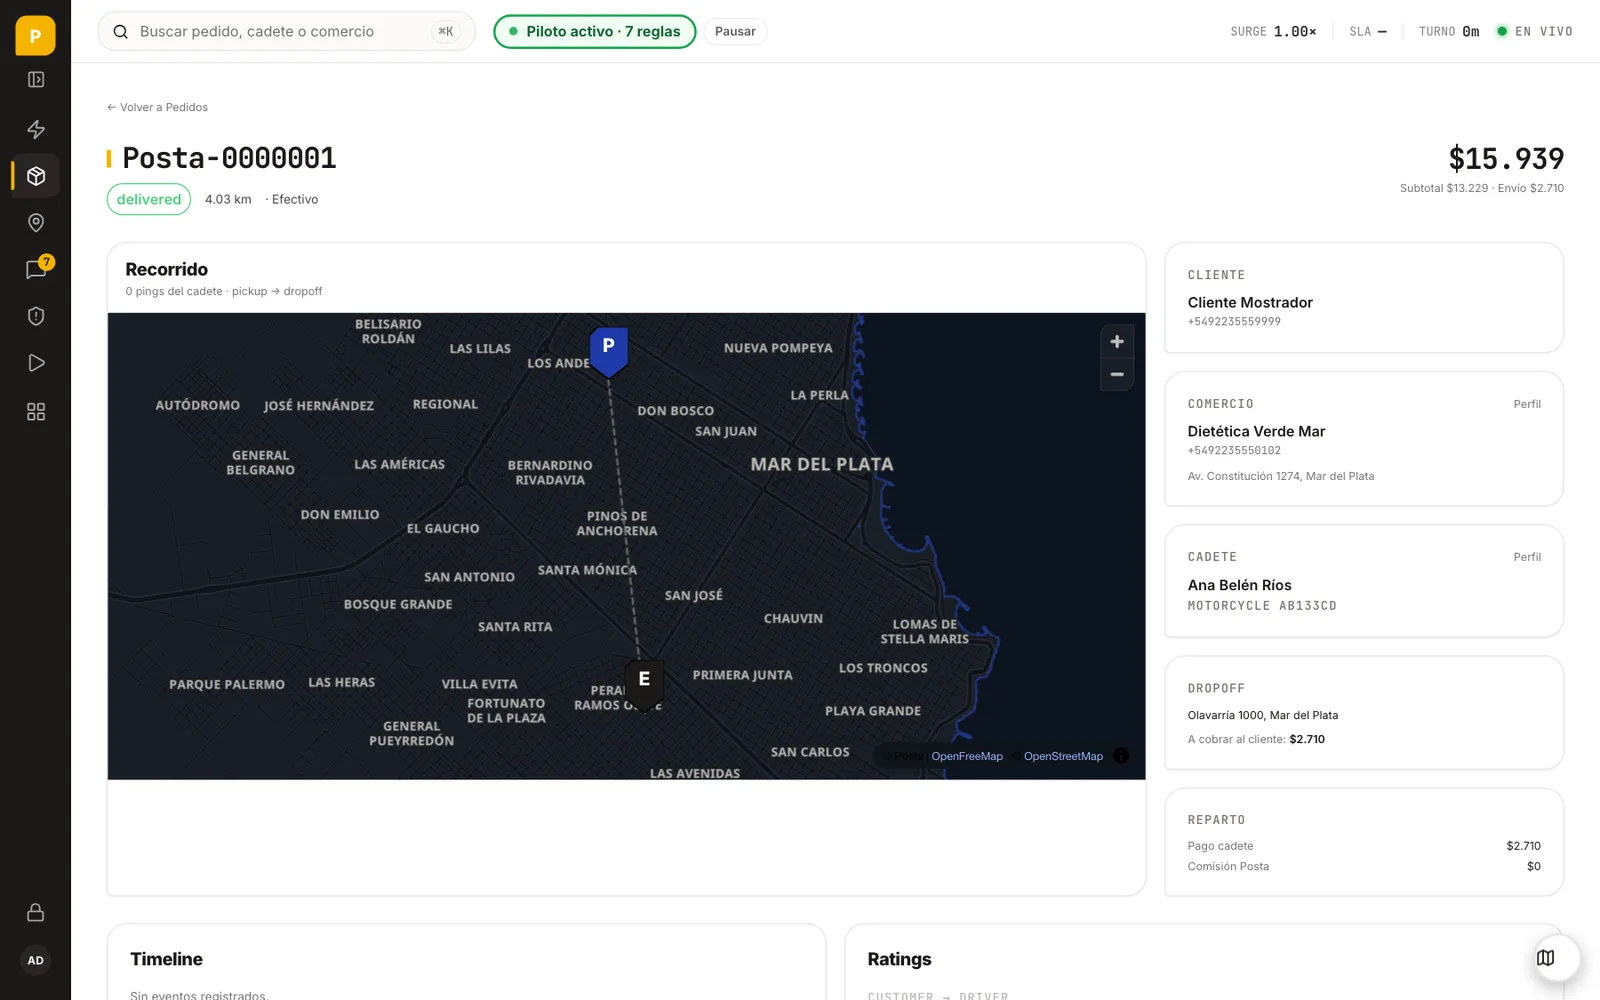Click the Pago cadete $2.710 value

click(x=1523, y=846)
